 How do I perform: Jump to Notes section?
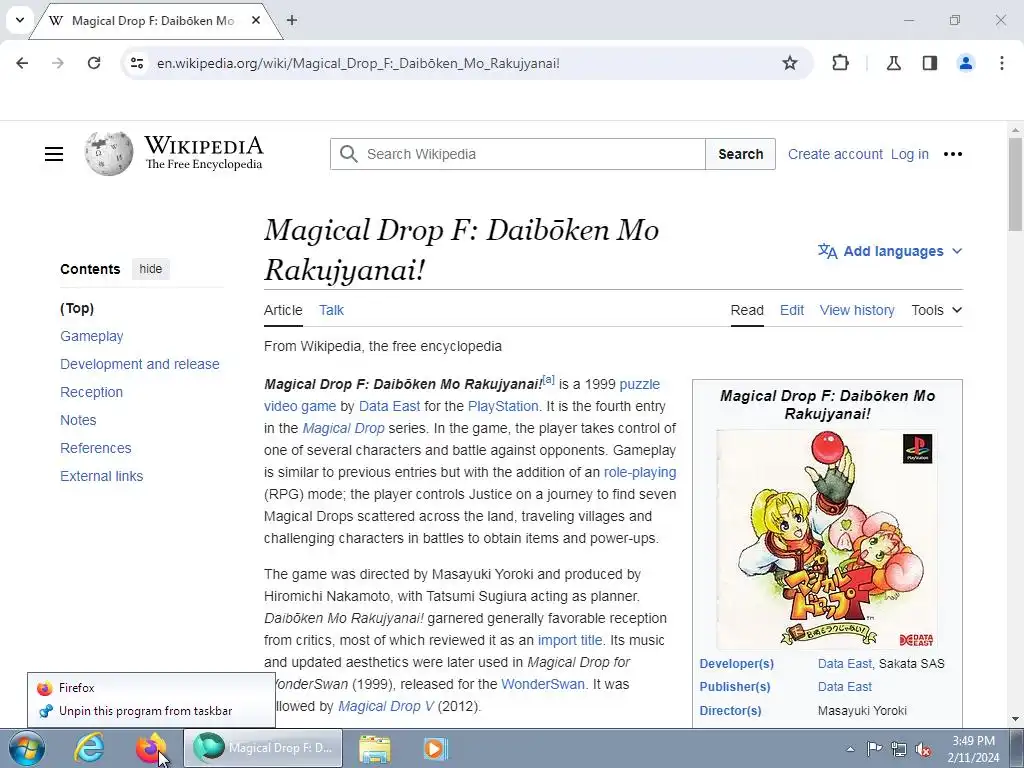(x=78, y=421)
